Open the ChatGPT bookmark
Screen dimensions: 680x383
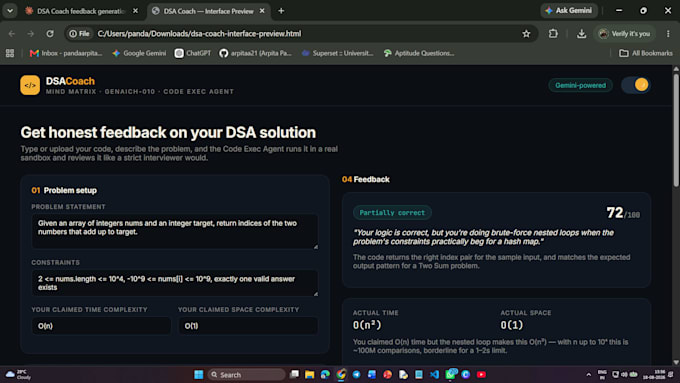click(x=193, y=53)
